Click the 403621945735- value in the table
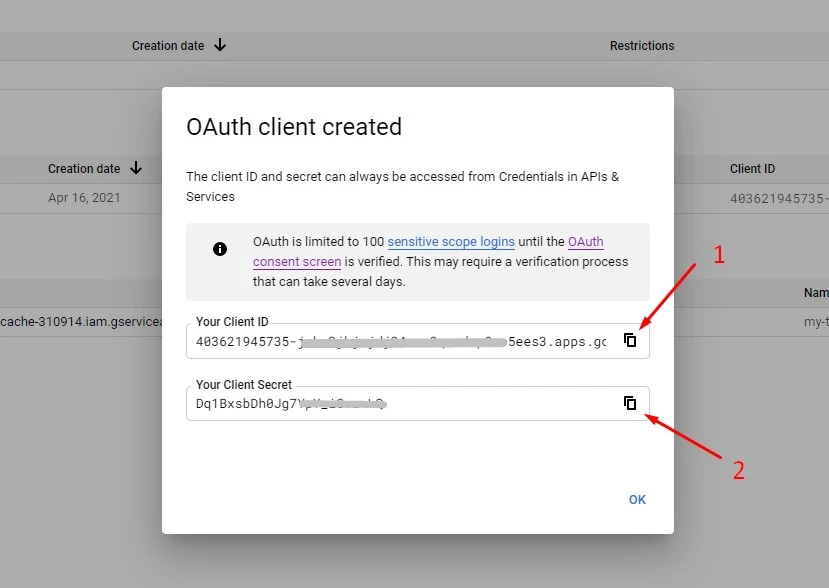This screenshot has width=829, height=588. pyautogui.click(x=778, y=198)
